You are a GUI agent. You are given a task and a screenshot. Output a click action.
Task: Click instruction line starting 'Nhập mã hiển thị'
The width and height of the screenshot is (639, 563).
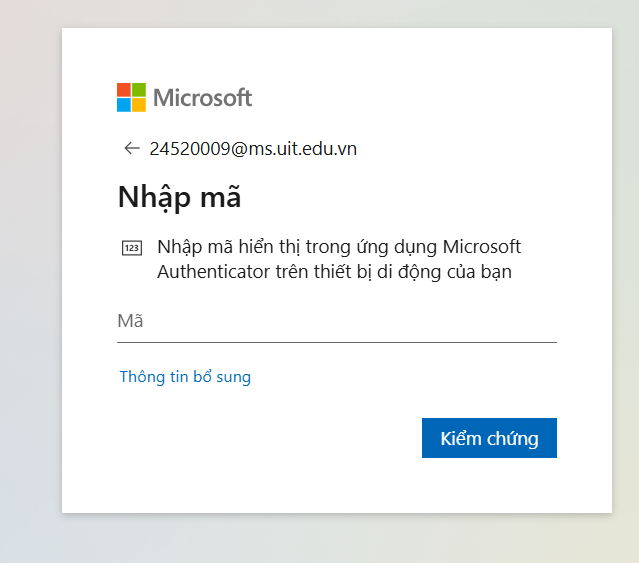coord(339,247)
